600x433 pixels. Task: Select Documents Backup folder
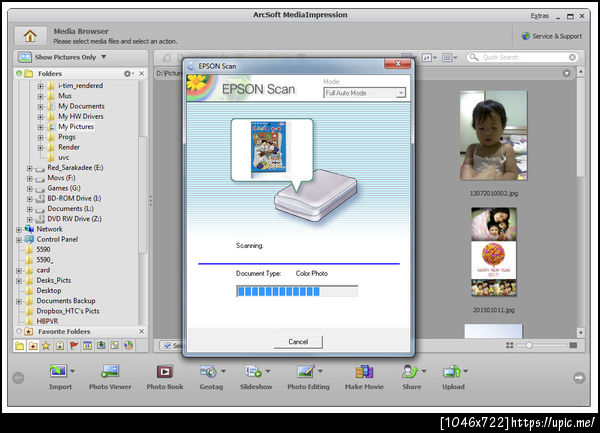[x=66, y=301]
